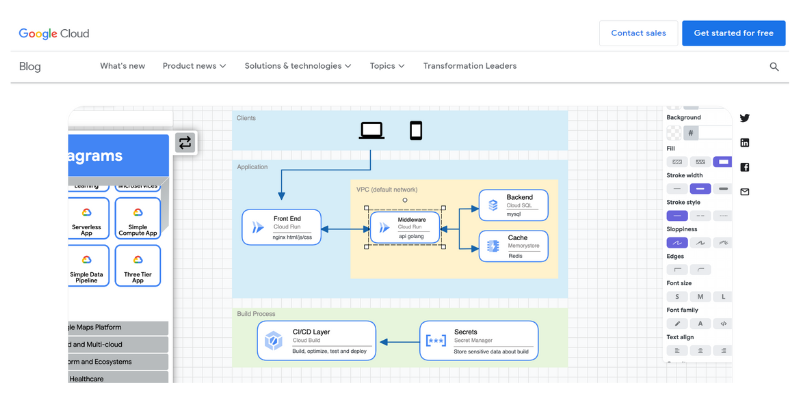Select the Backend Cloud SQL node
Image resolution: width=800 pixels, height=400 pixels.
[x=514, y=205]
